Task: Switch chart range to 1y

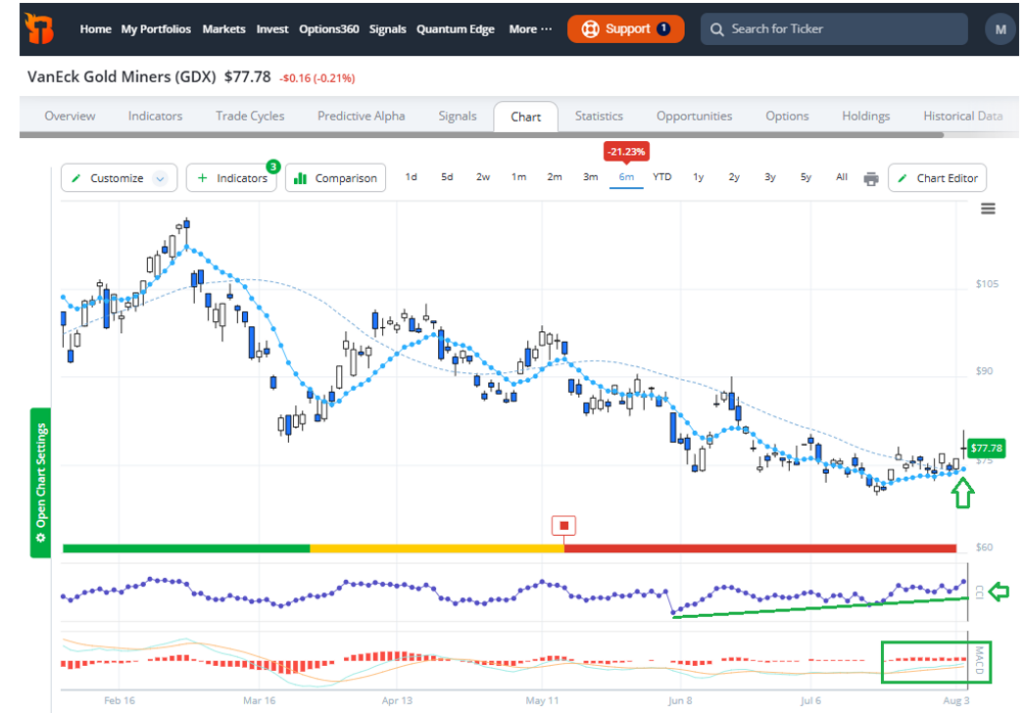Action: 698,177
